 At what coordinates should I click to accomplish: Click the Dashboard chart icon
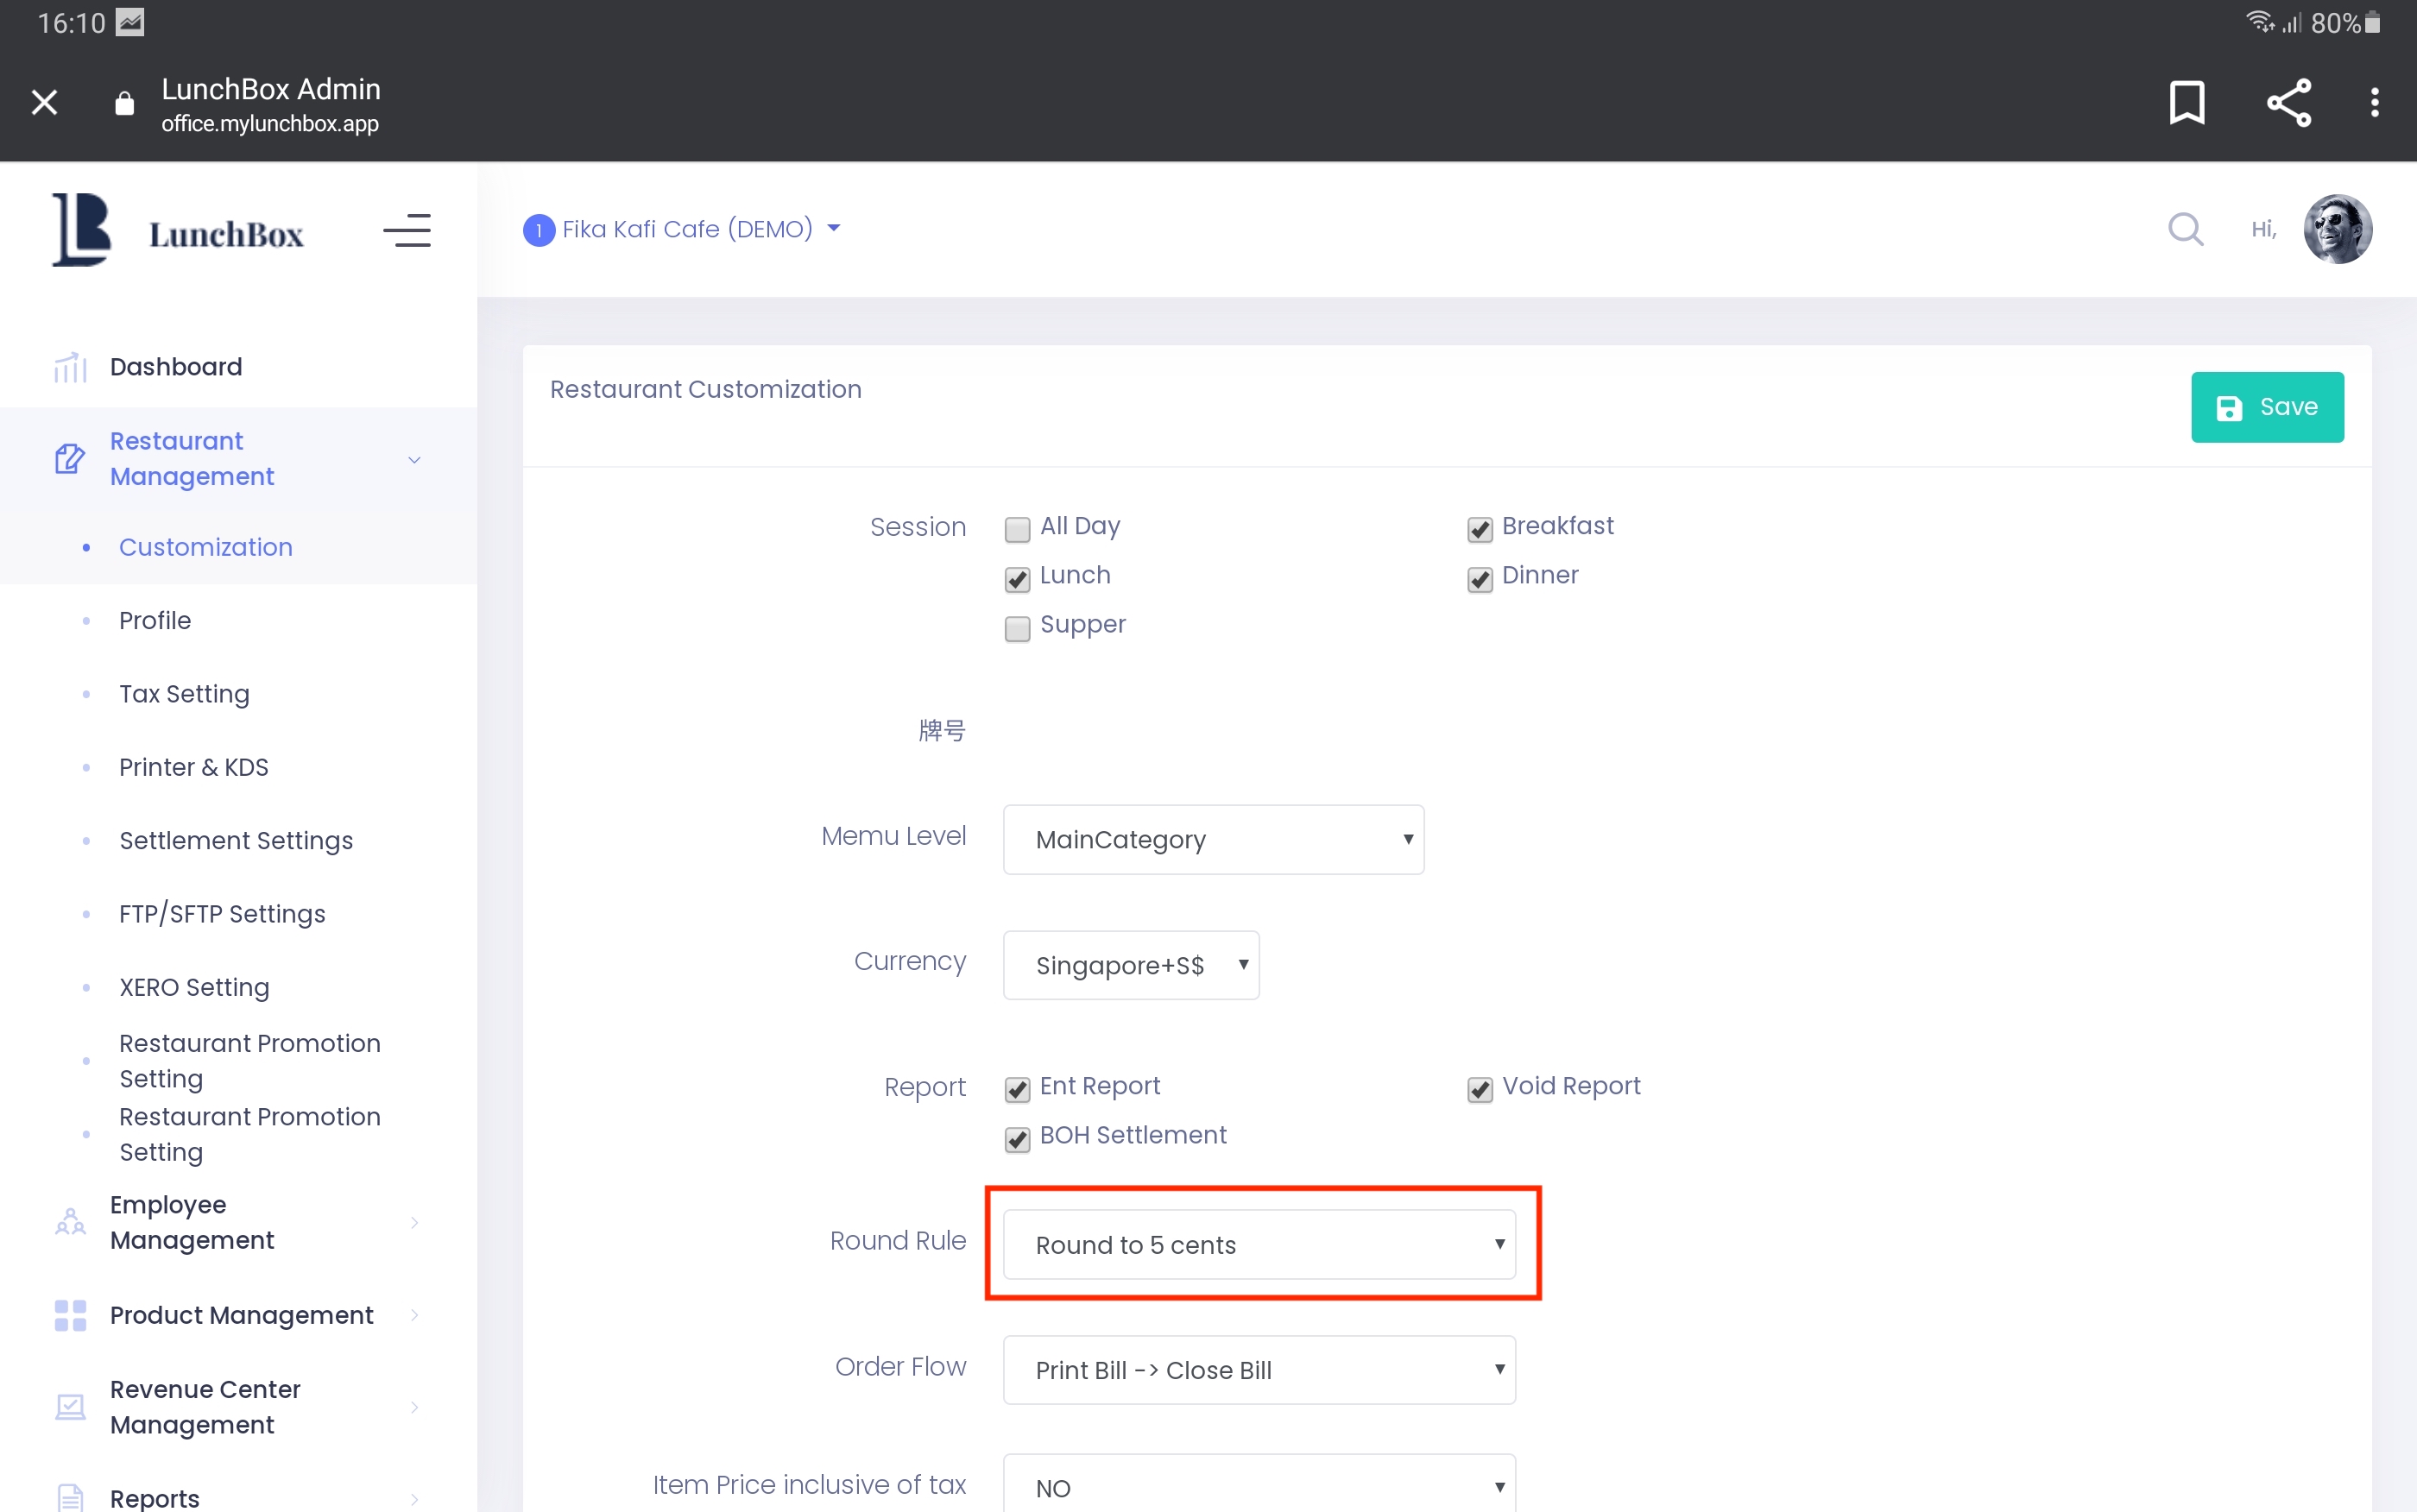[x=70, y=367]
